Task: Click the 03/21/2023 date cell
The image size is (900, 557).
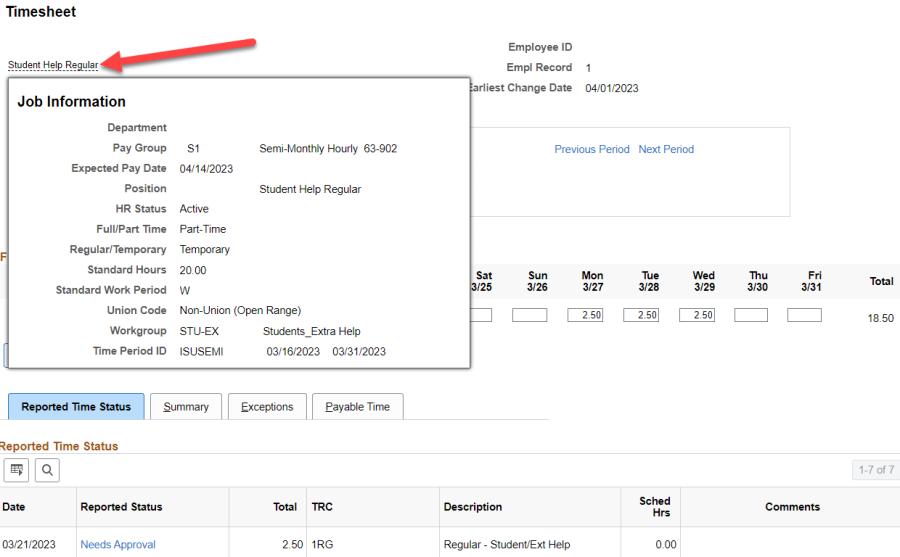Action: 29,544
